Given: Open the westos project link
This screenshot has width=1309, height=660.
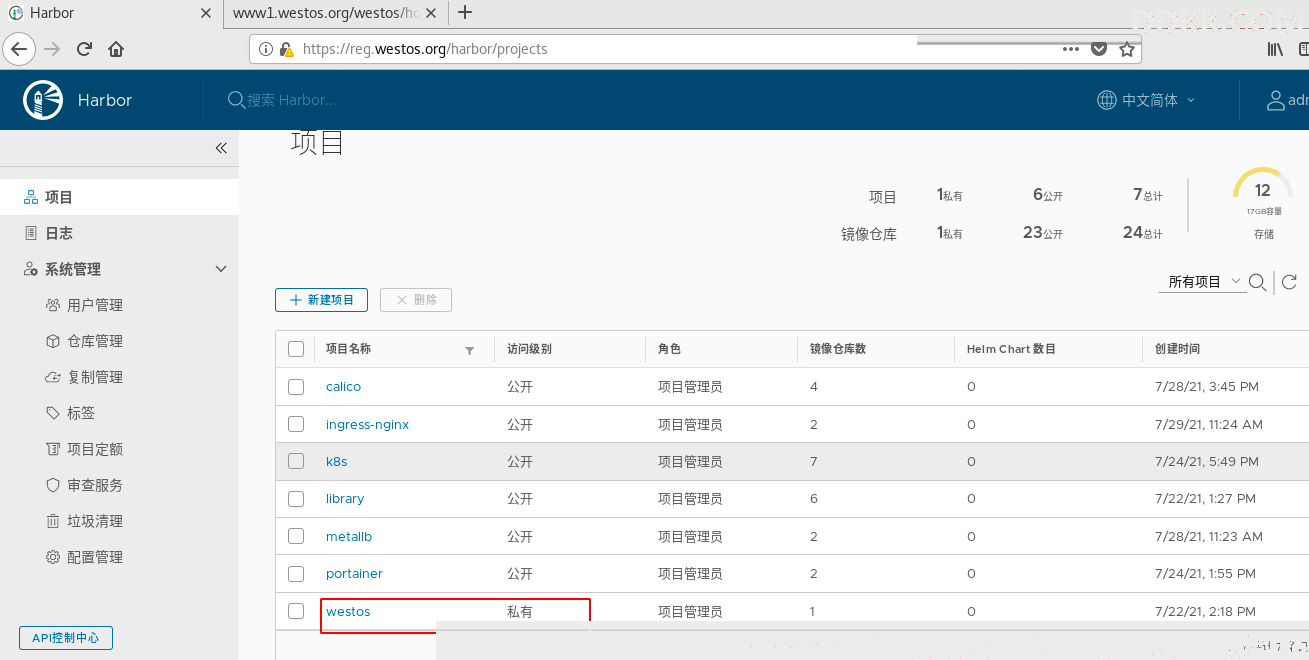Looking at the screenshot, I should (x=348, y=611).
